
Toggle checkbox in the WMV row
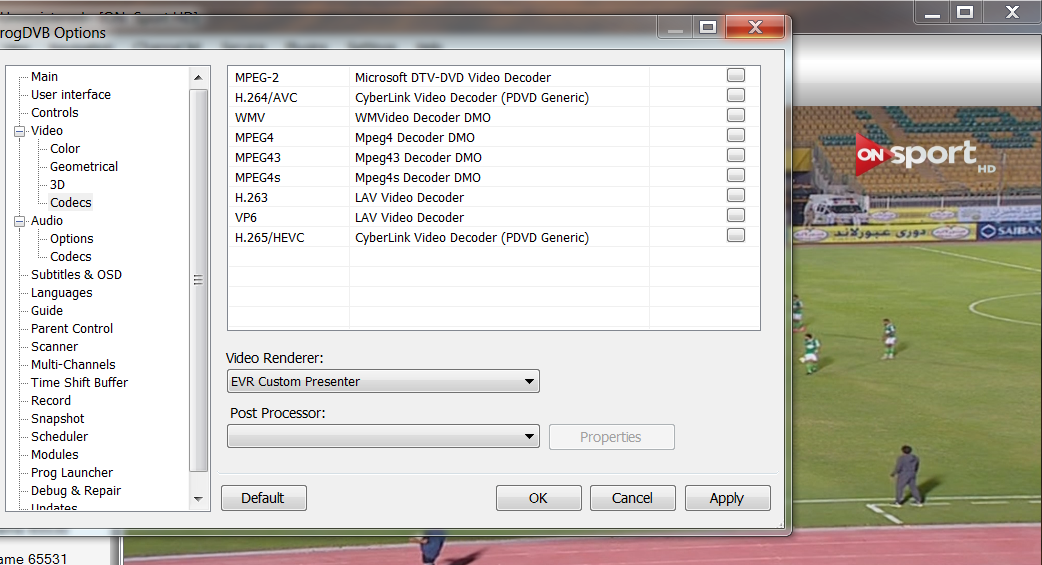[736, 116]
